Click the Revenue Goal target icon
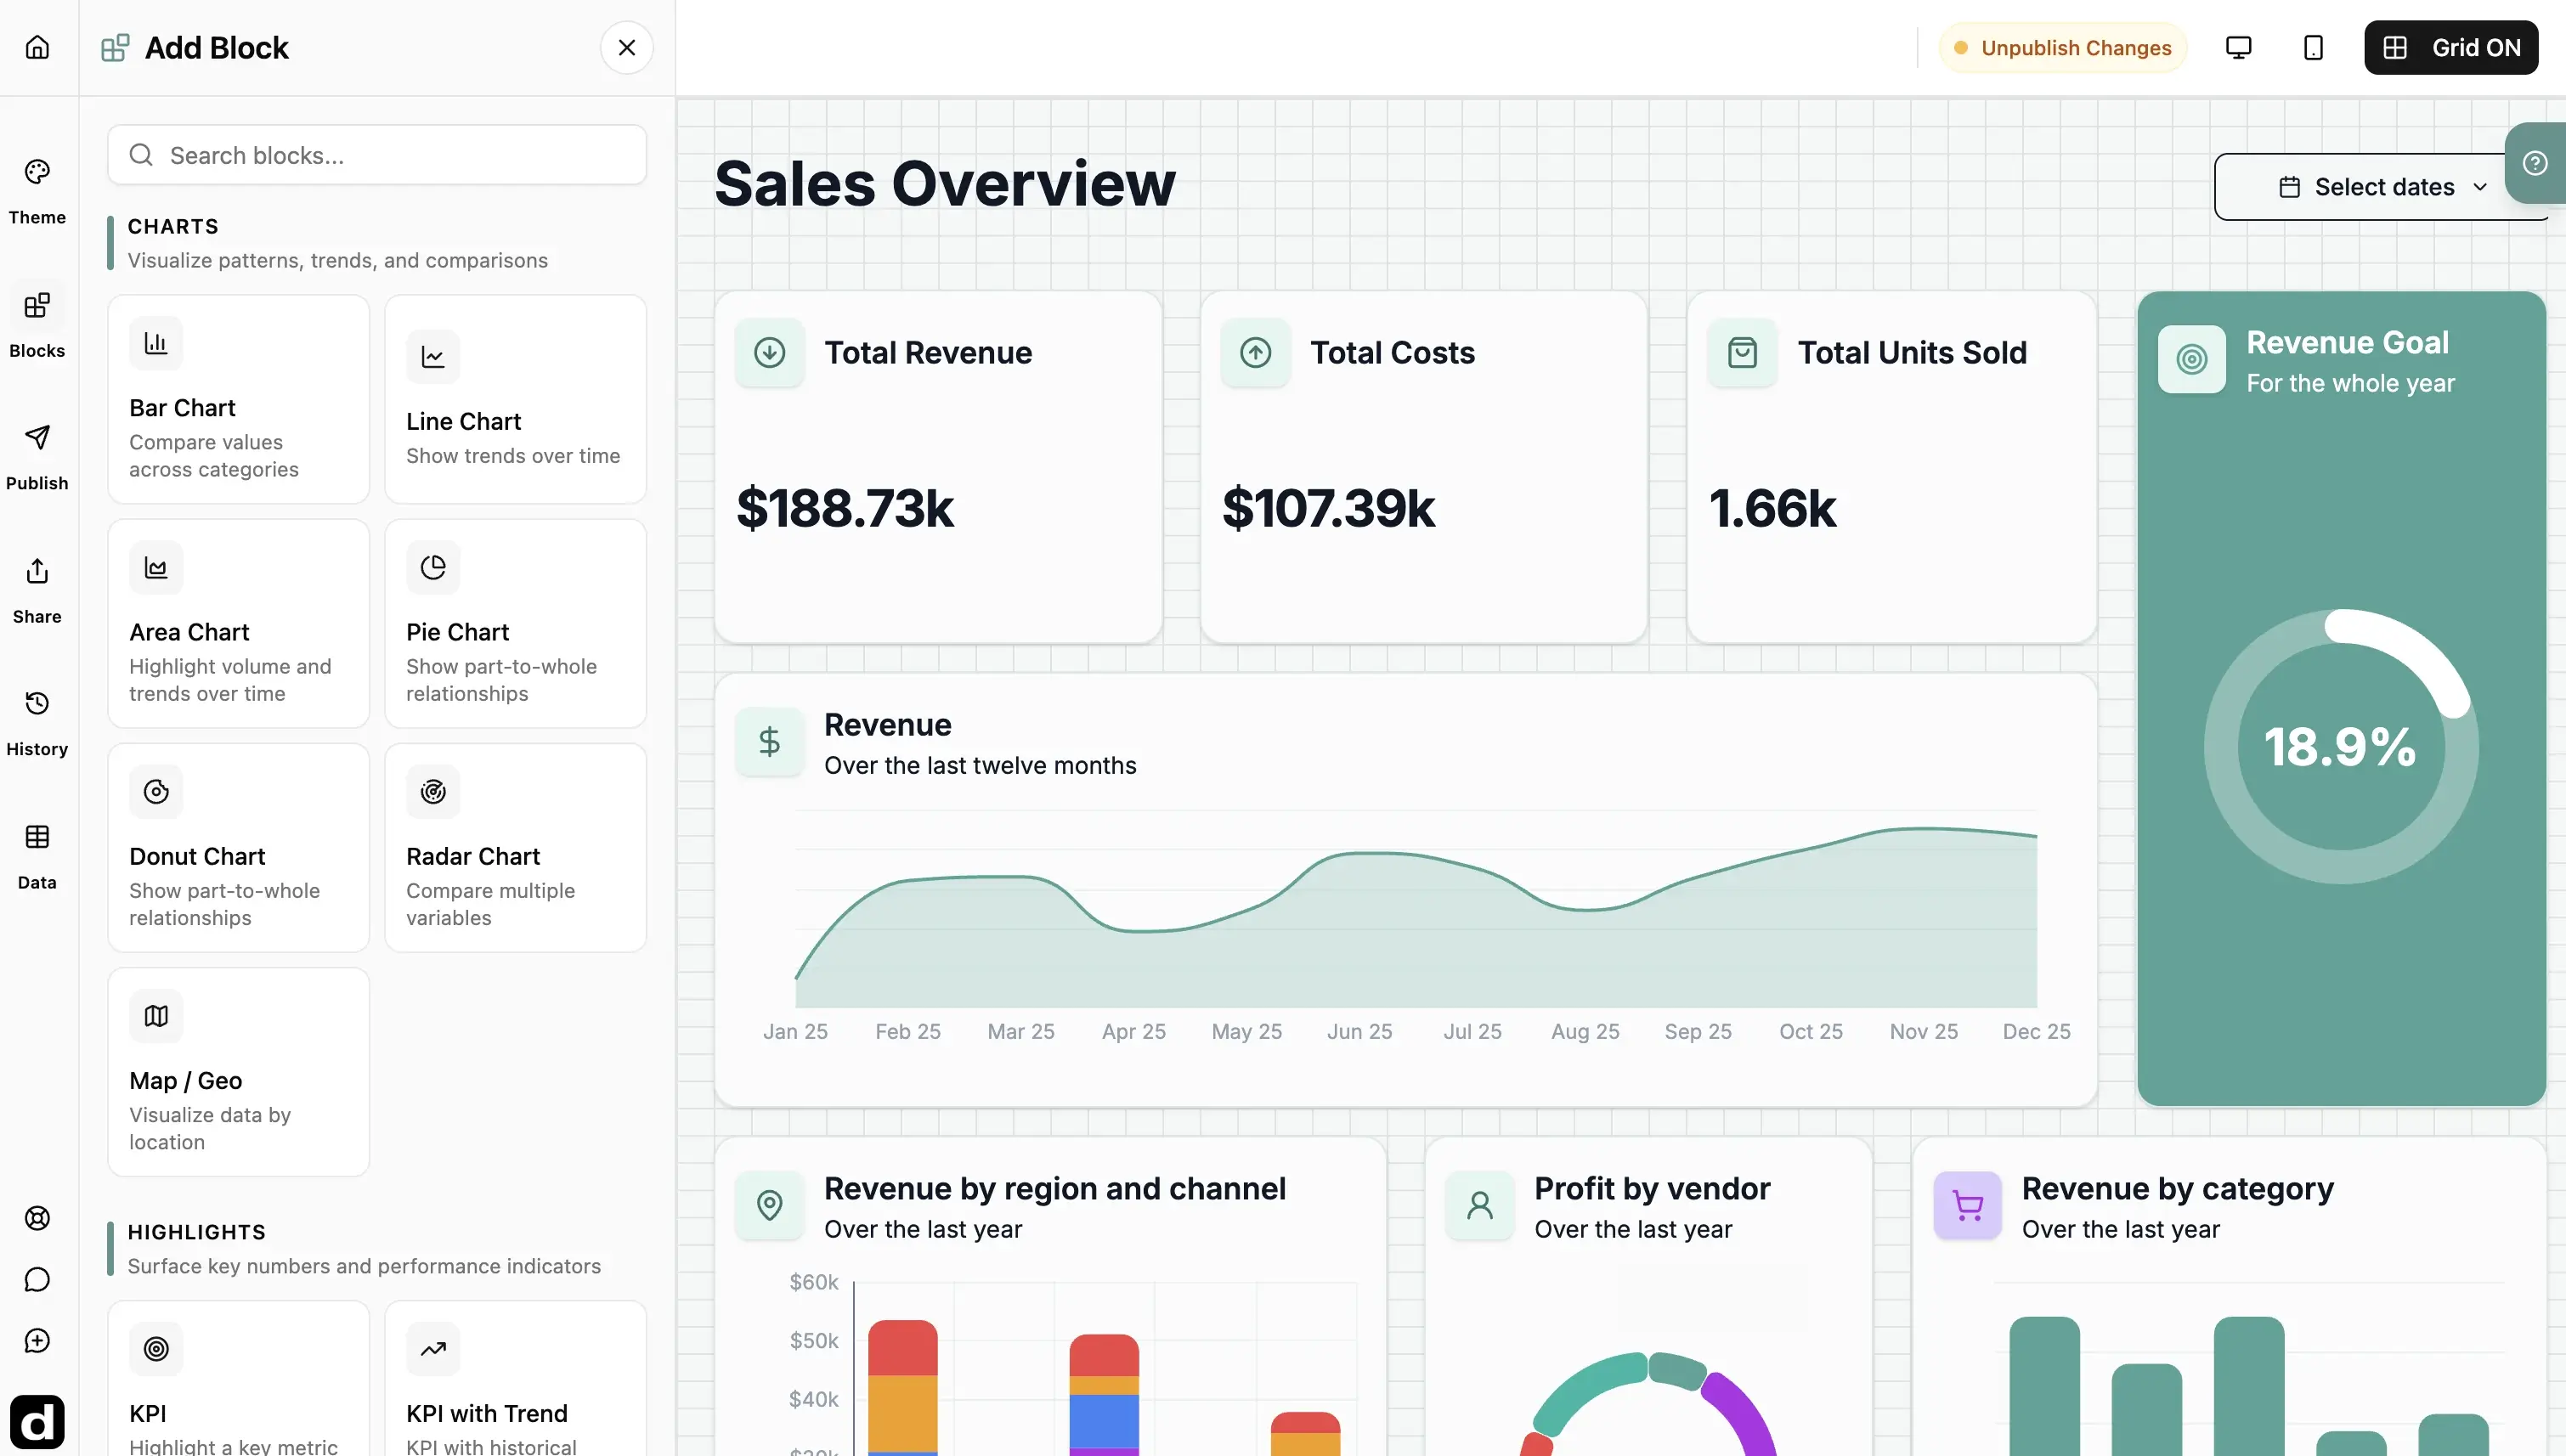The width and height of the screenshot is (2566, 1456). coord(2191,359)
